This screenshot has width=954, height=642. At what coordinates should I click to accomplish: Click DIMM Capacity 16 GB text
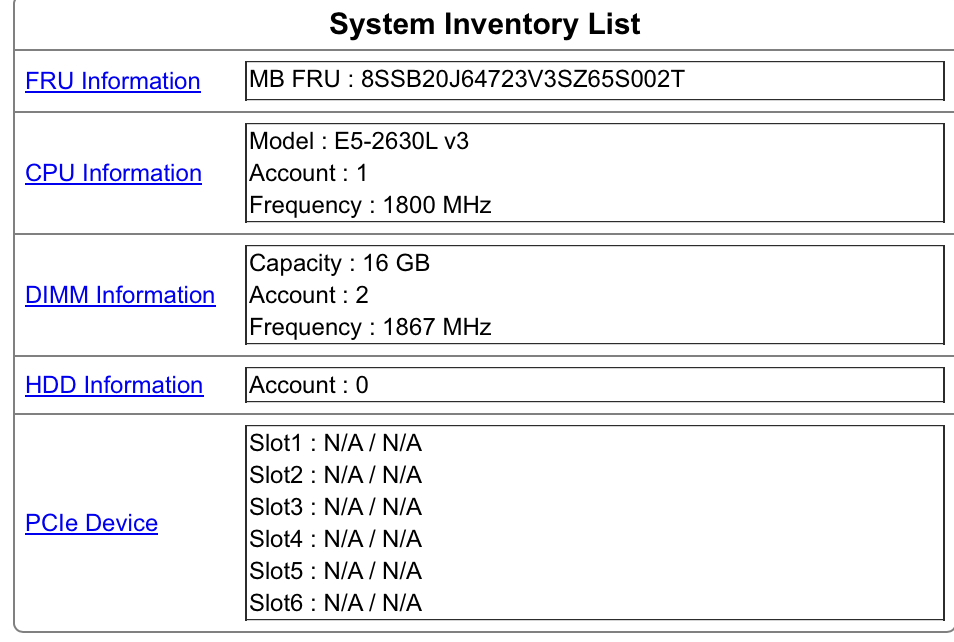(339, 263)
